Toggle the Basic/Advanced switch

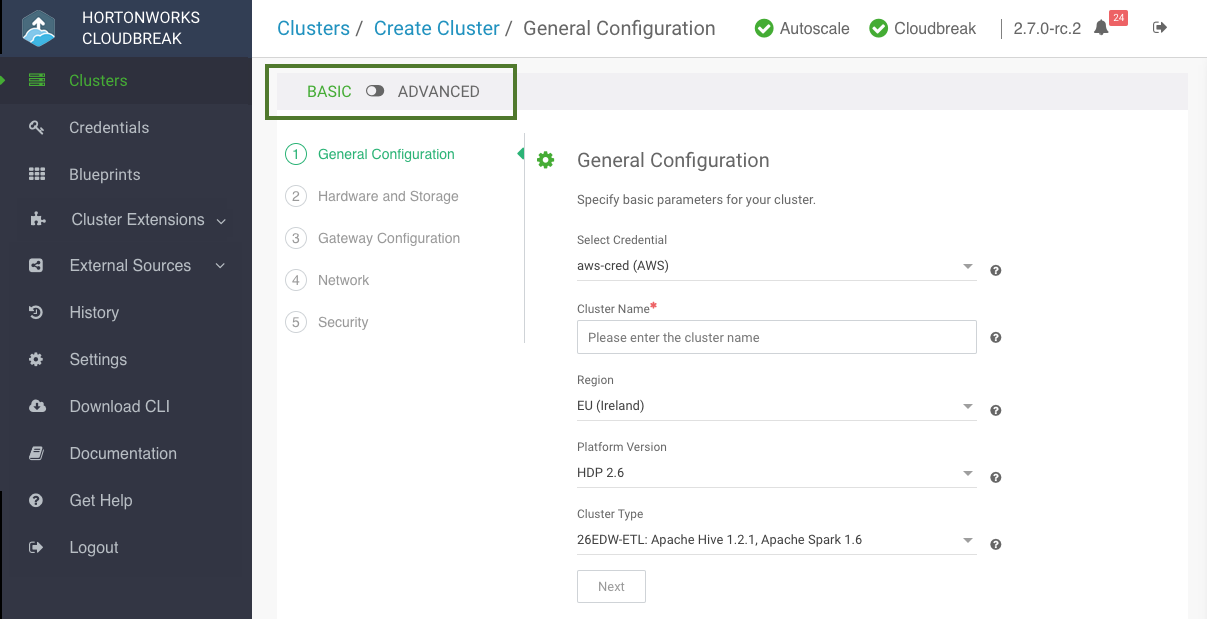click(x=375, y=91)
